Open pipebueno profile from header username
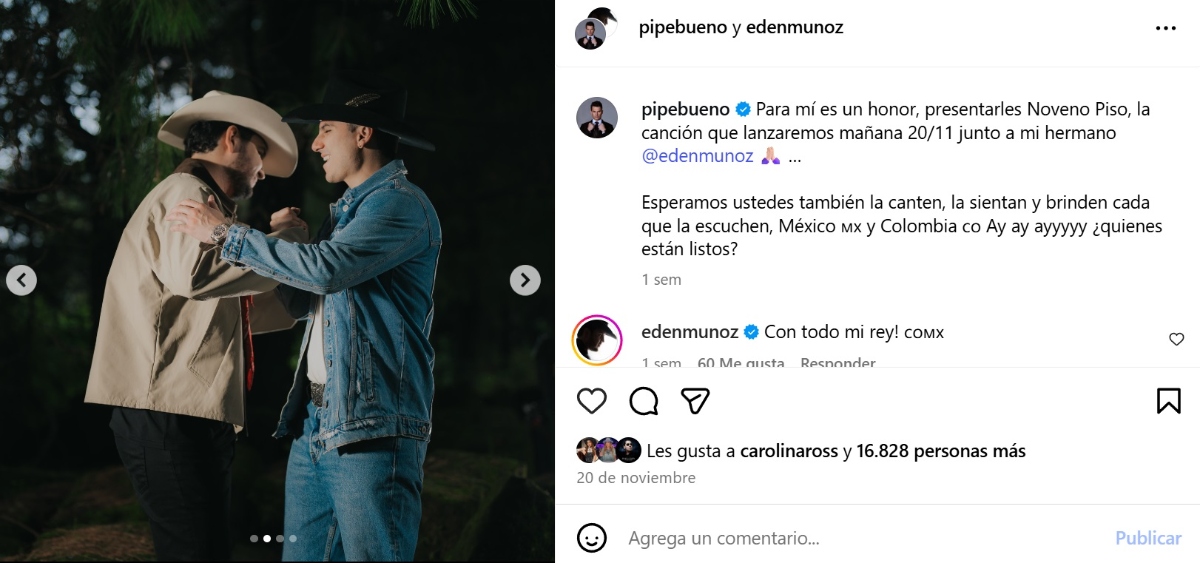The image size is (1200, 563). (683, 28)
